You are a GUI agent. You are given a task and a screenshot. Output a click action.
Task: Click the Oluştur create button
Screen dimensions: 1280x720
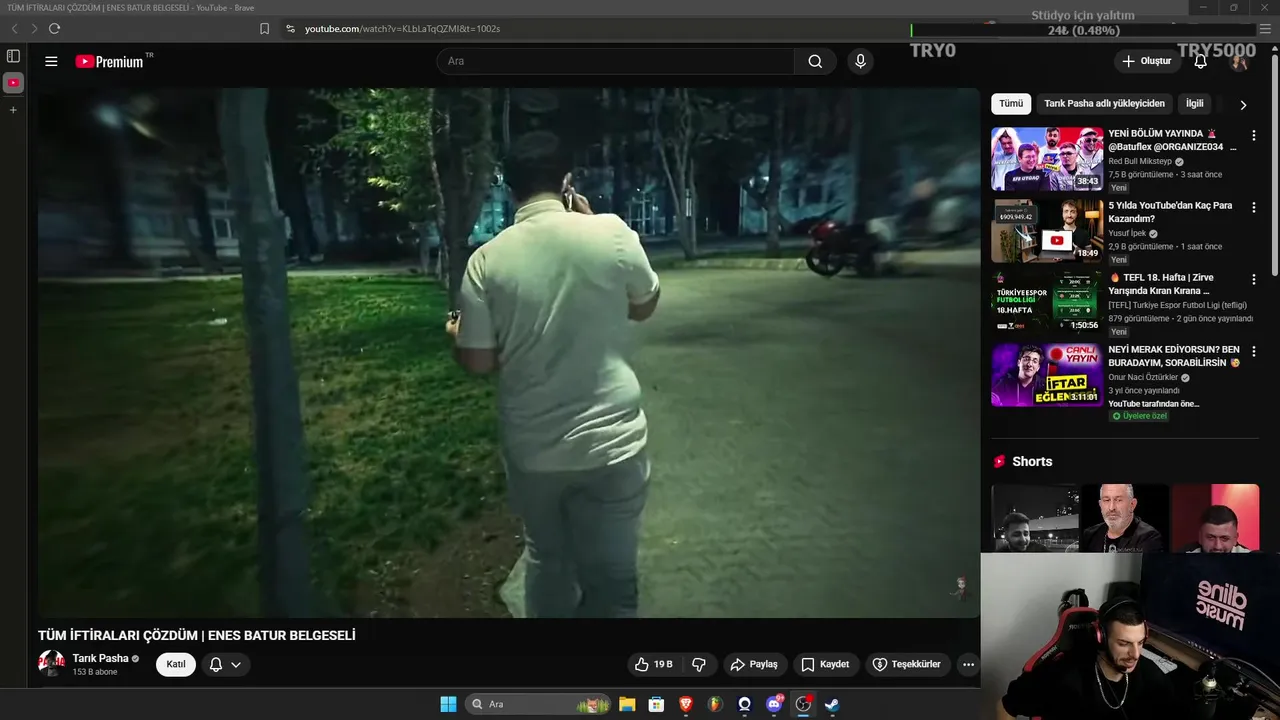[1147, 61]
